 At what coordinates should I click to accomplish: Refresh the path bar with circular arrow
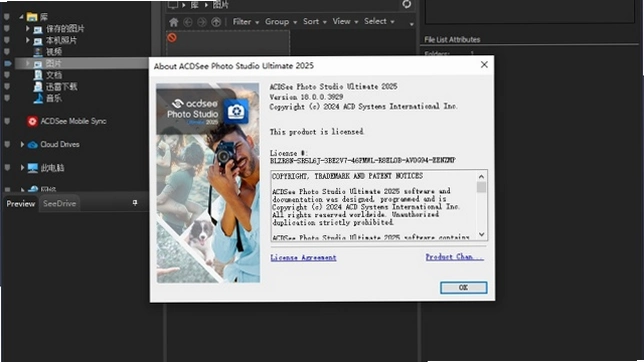click(x=407, y=4)
